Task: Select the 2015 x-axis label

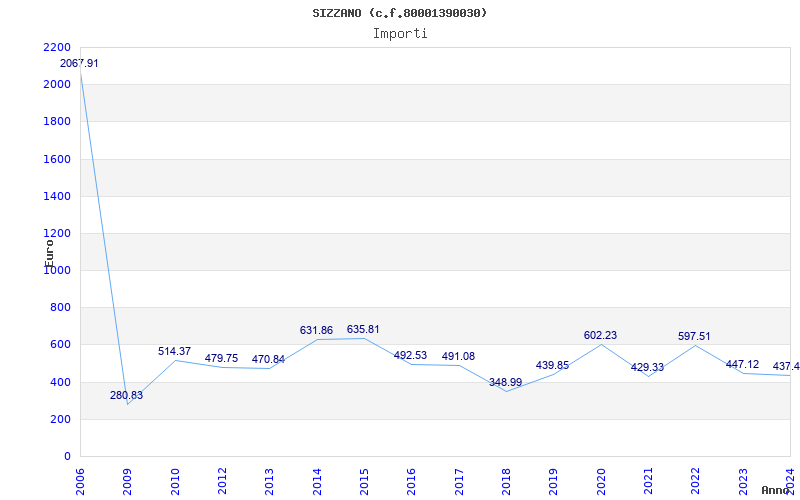Action: click(364, 482)
